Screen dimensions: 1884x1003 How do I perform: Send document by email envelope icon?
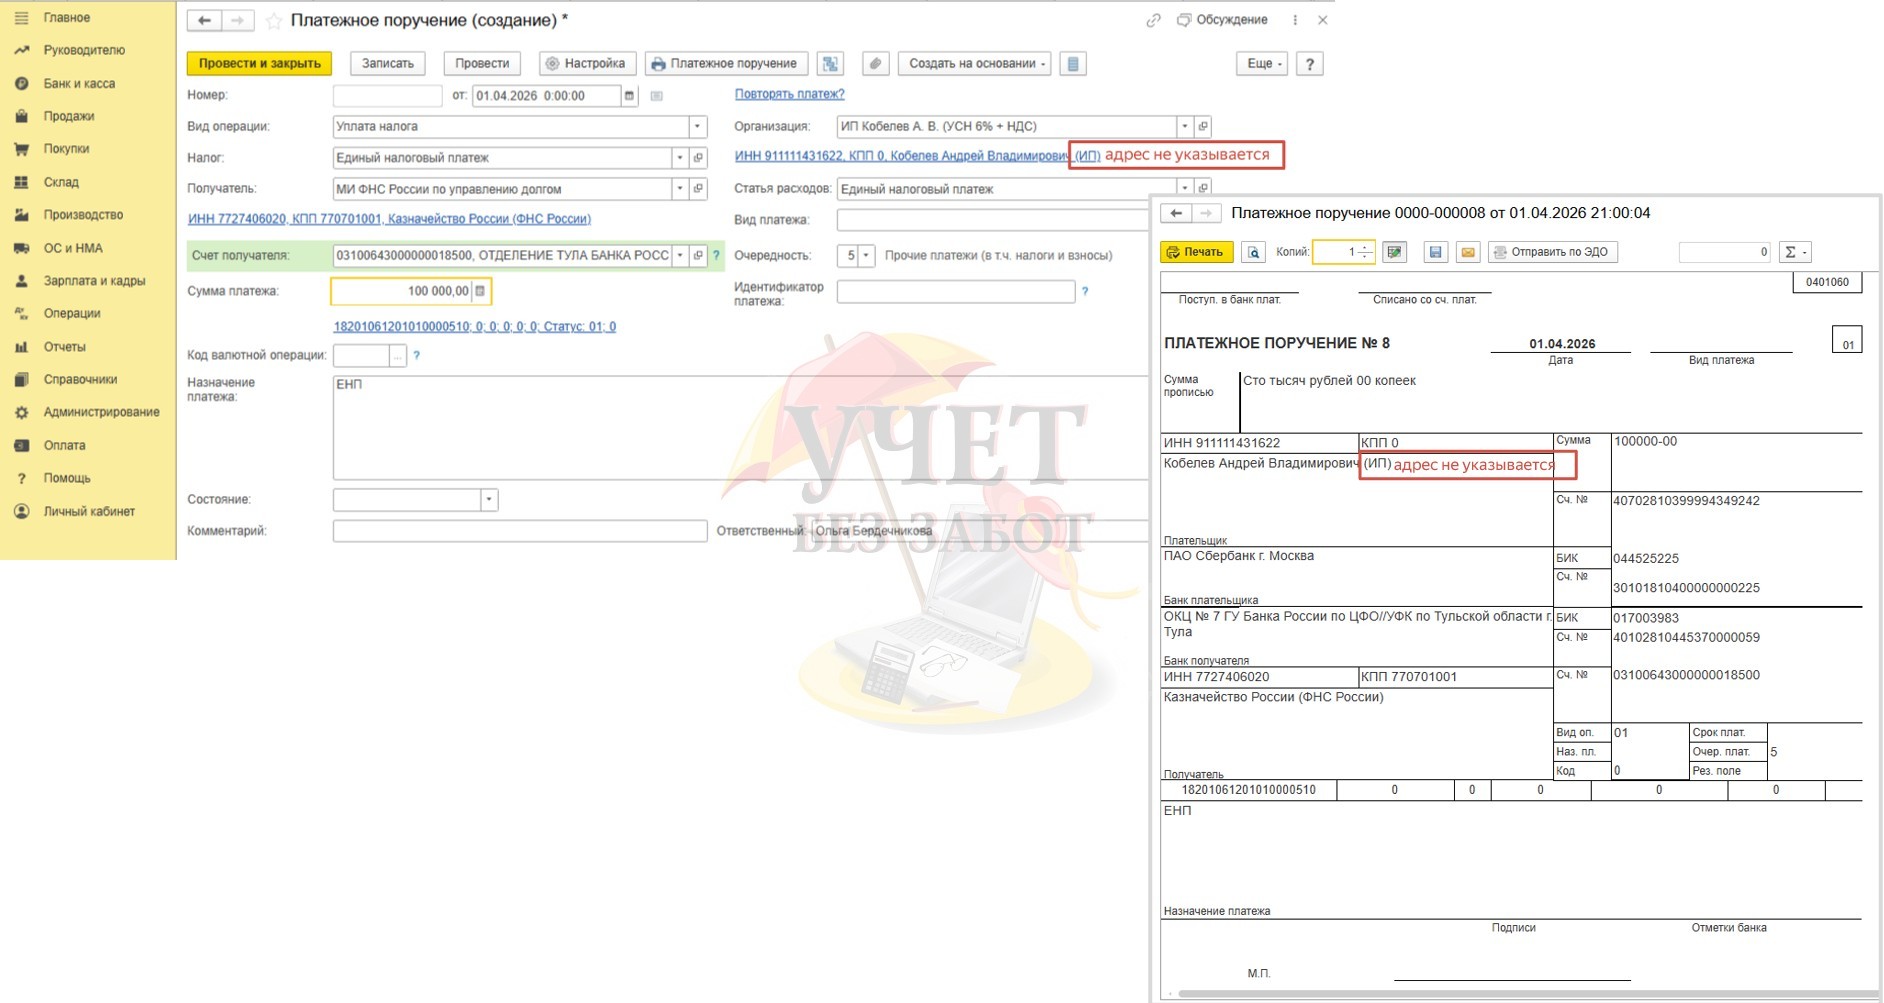1467,252
